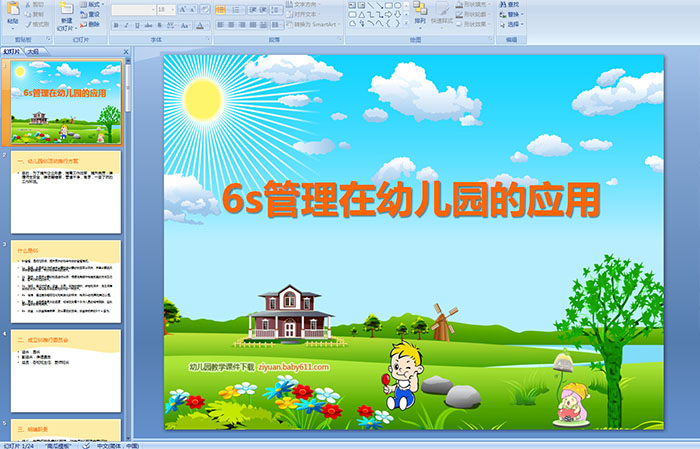Open the Paragraph dialog launcher

340,39
